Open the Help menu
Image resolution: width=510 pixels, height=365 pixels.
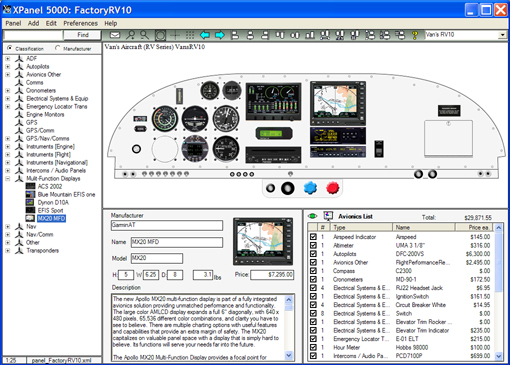tap(111, 23)
